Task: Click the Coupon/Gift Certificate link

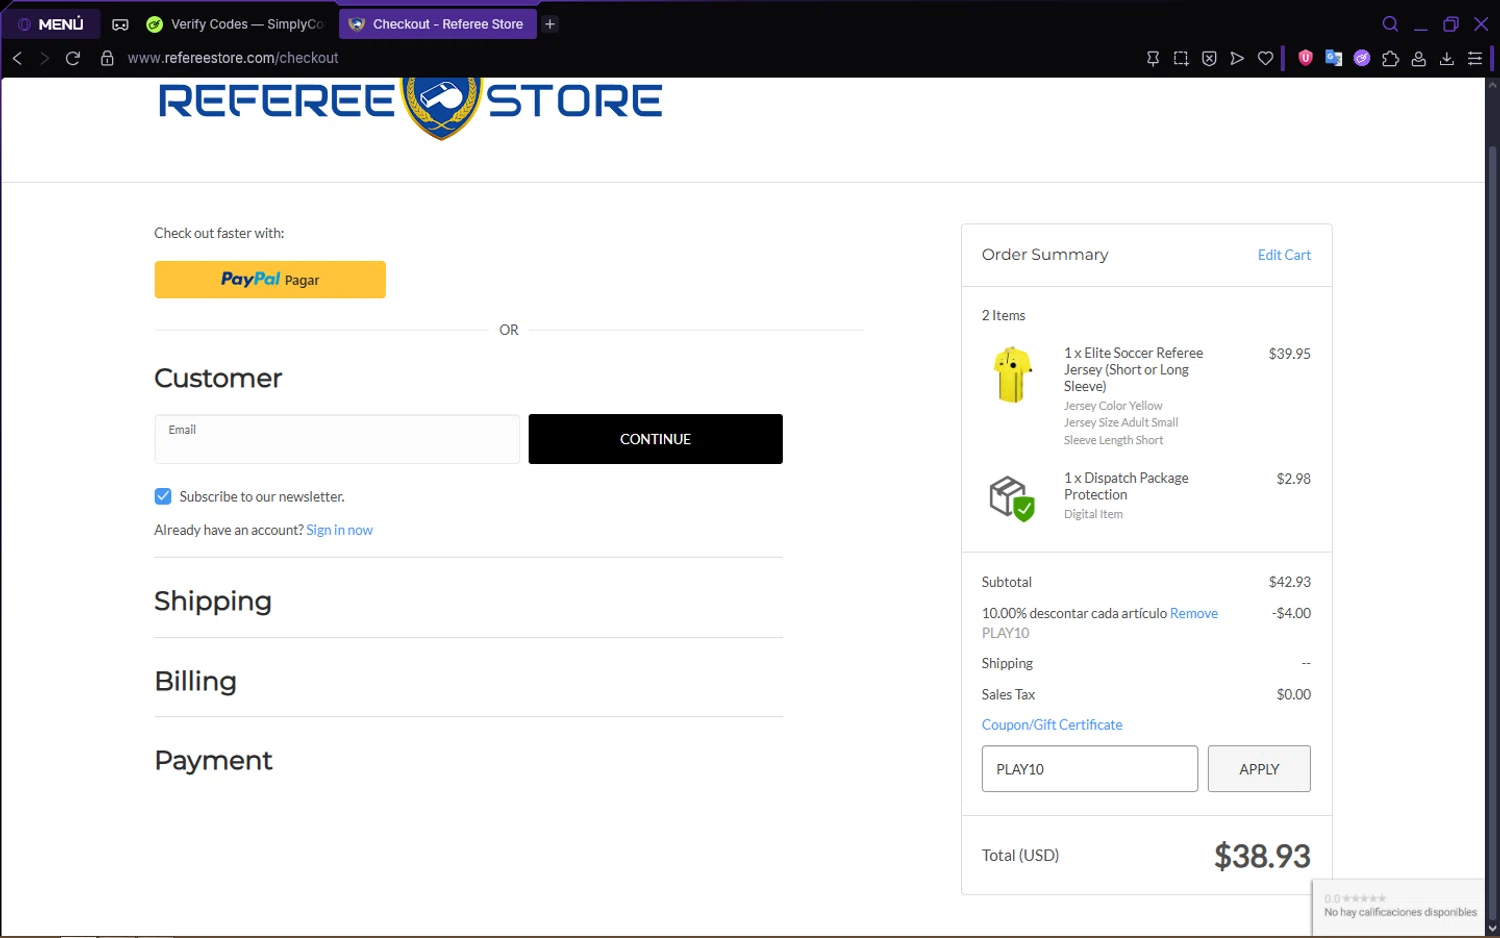Action: pyautogui.click(x=1052, y=724)
